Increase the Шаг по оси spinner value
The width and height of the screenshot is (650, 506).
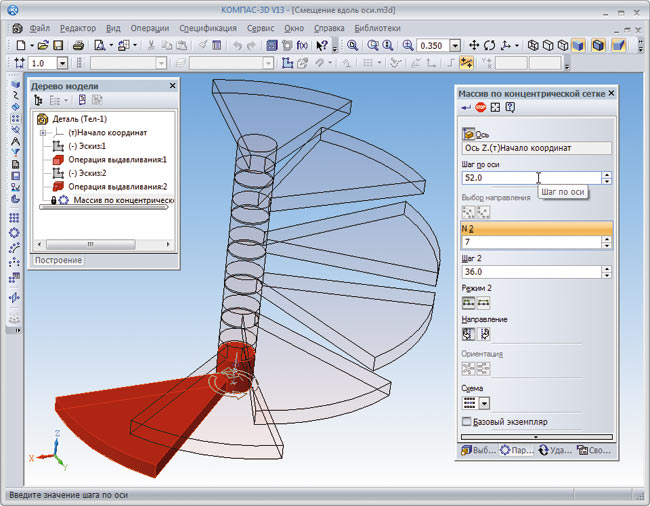click(606, 174)
